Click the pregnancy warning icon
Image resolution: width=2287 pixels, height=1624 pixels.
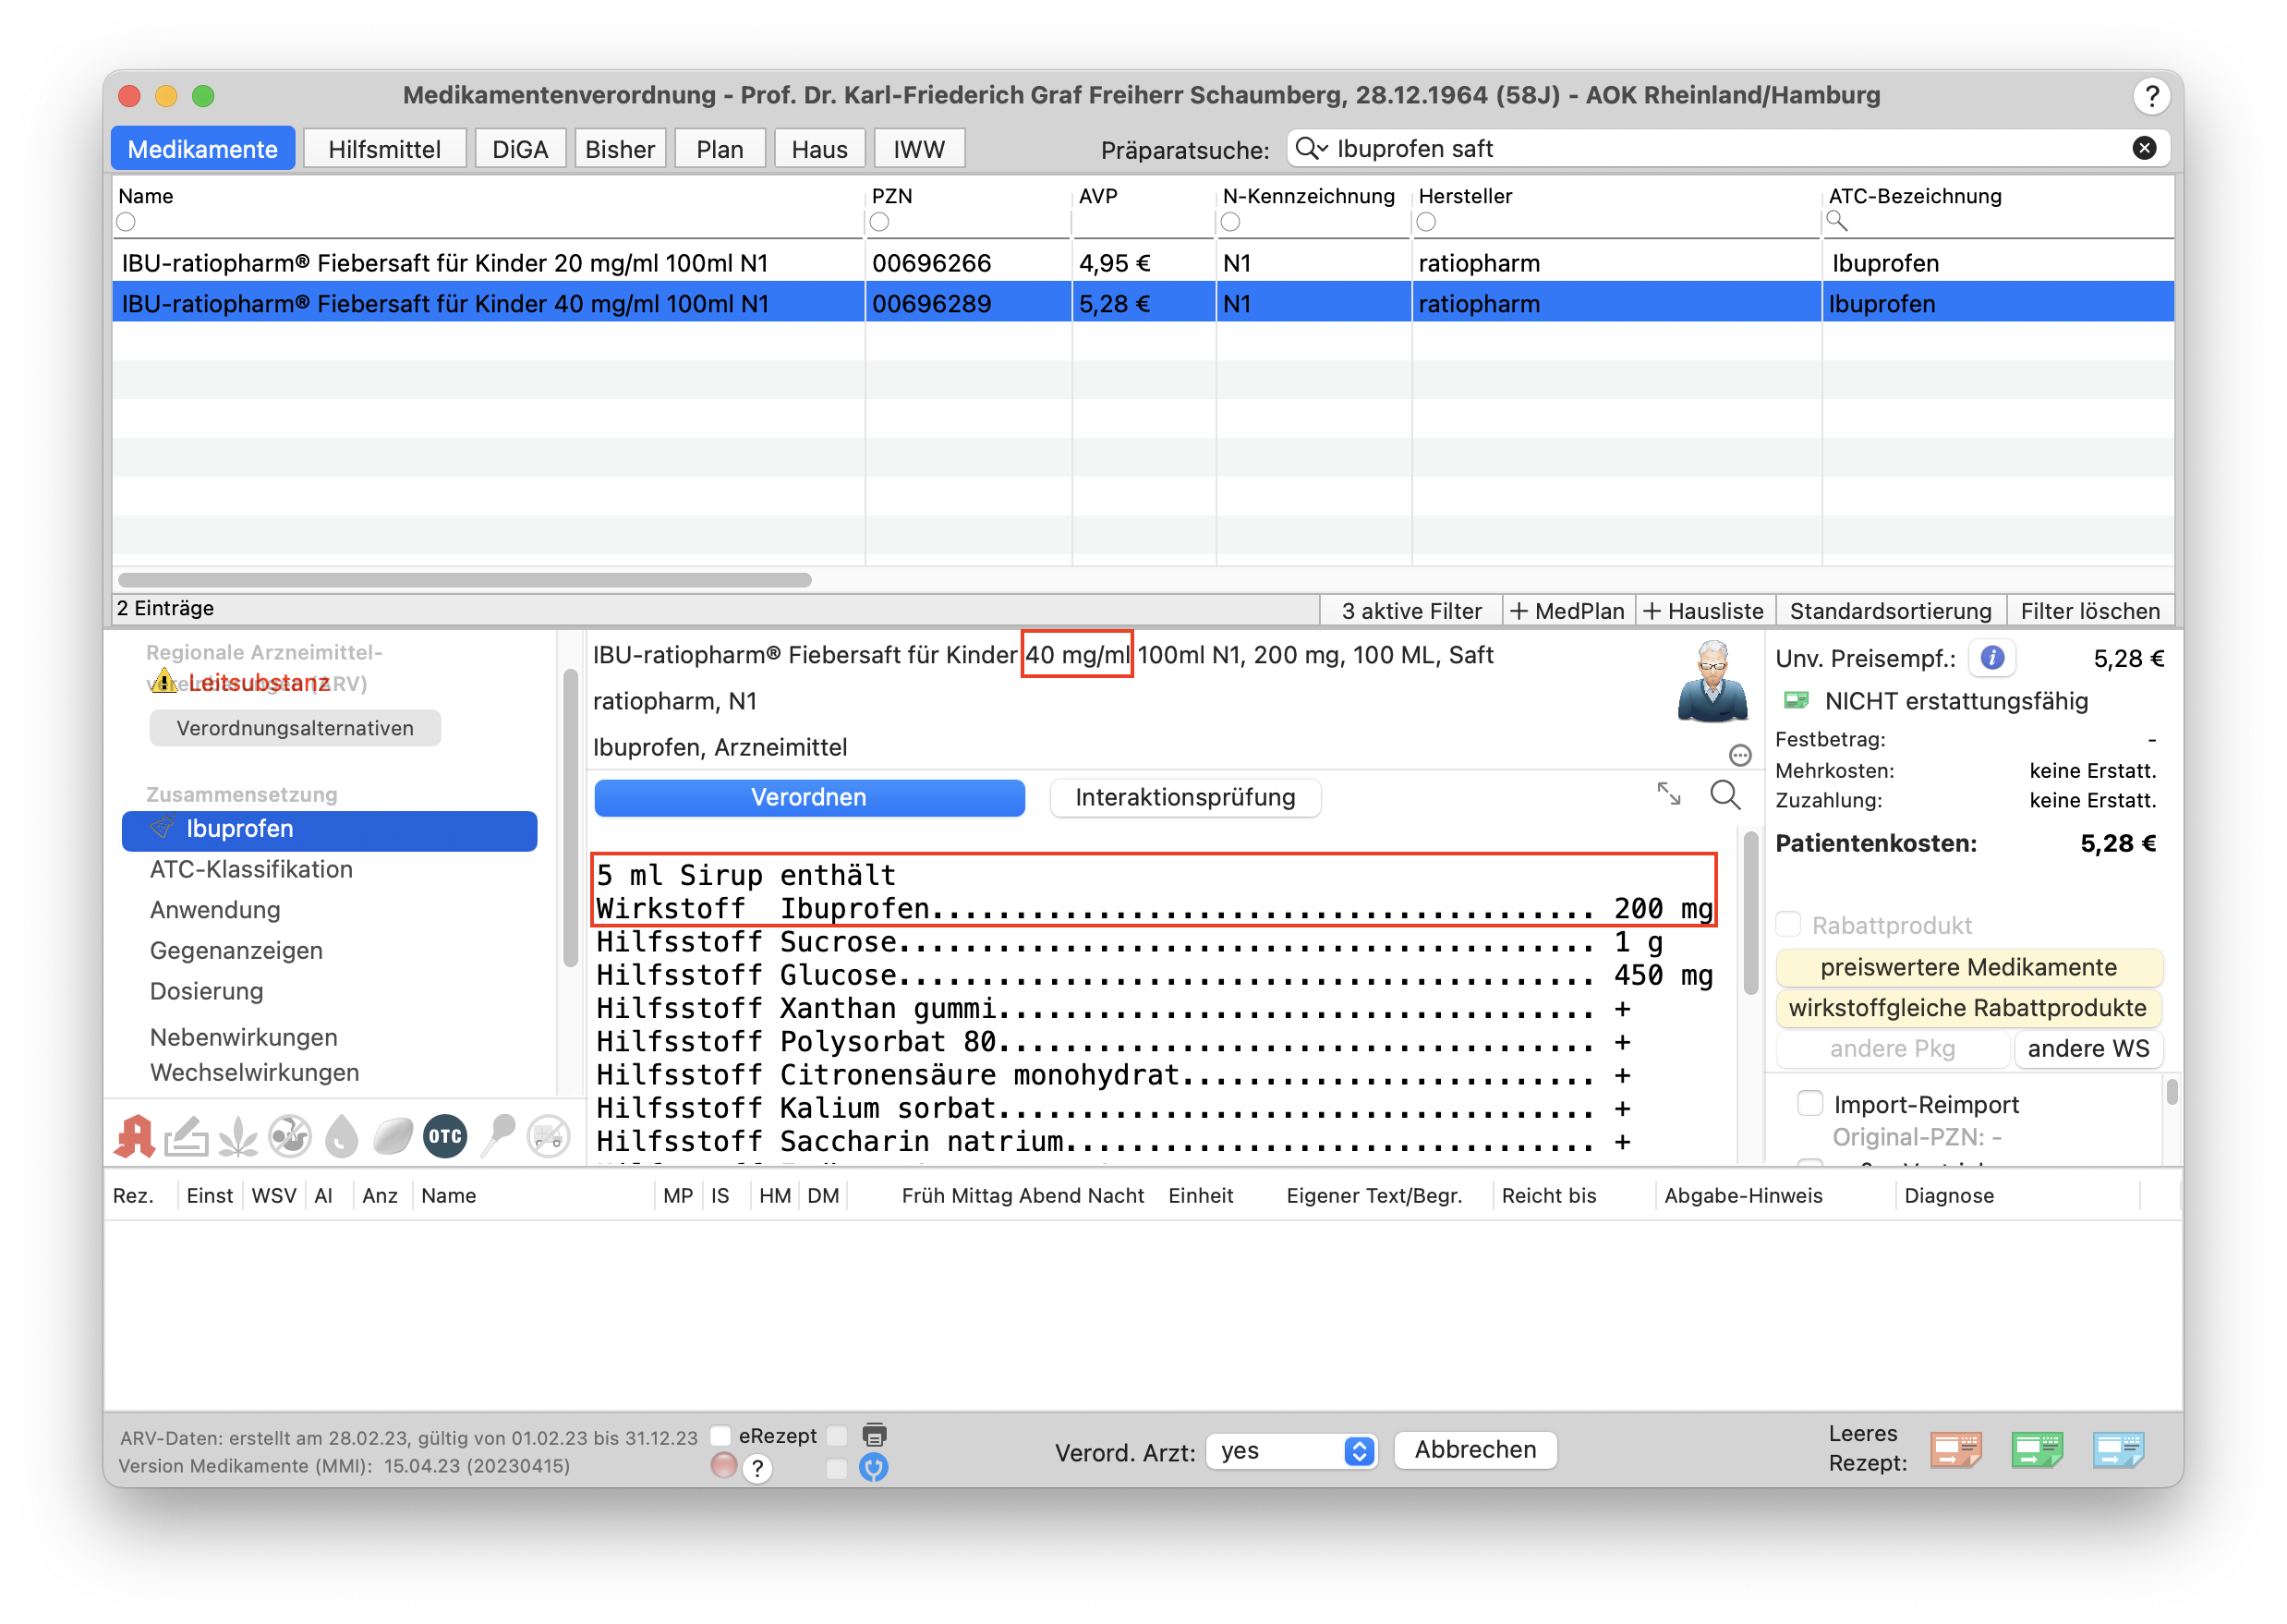click(290, 1137)
